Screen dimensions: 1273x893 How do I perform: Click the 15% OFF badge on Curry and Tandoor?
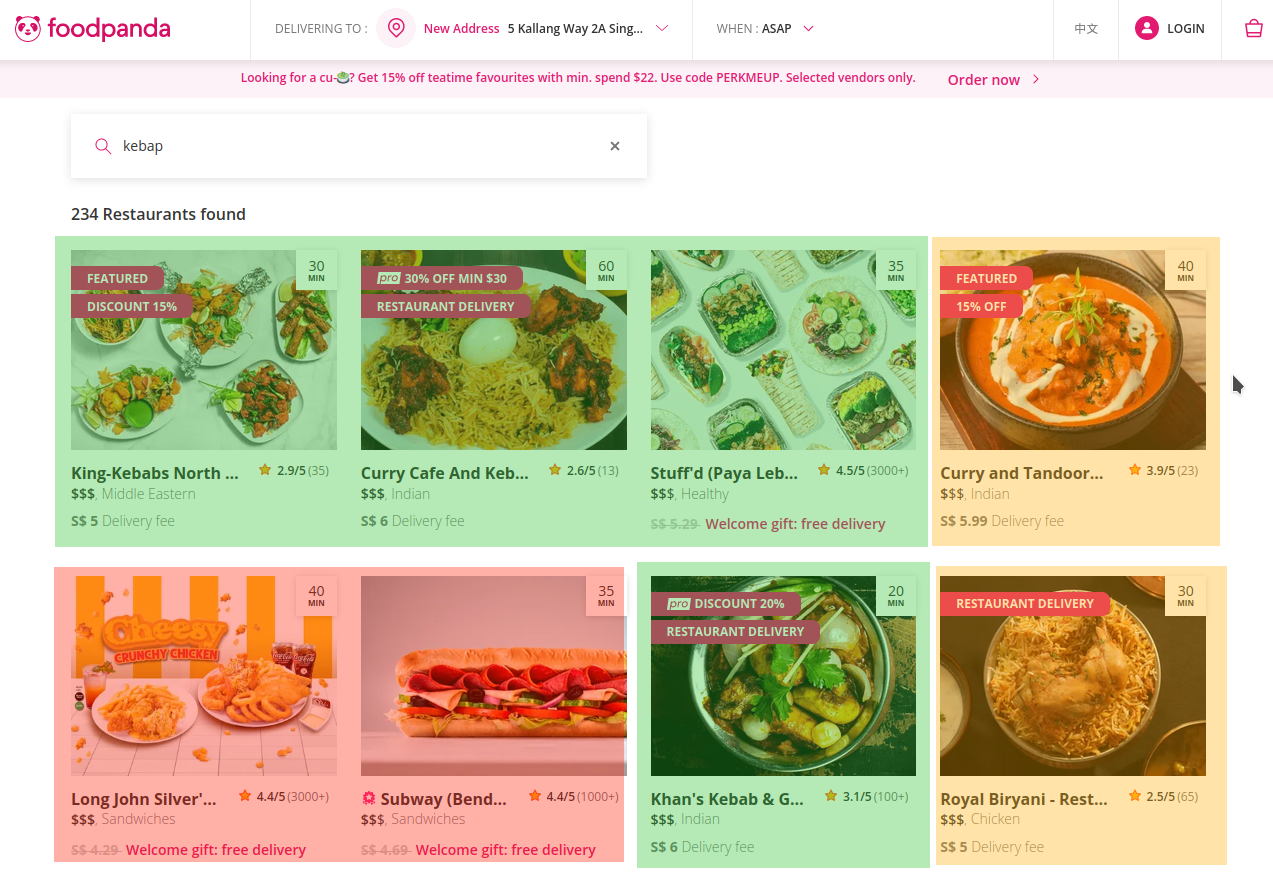click(981, 307)
